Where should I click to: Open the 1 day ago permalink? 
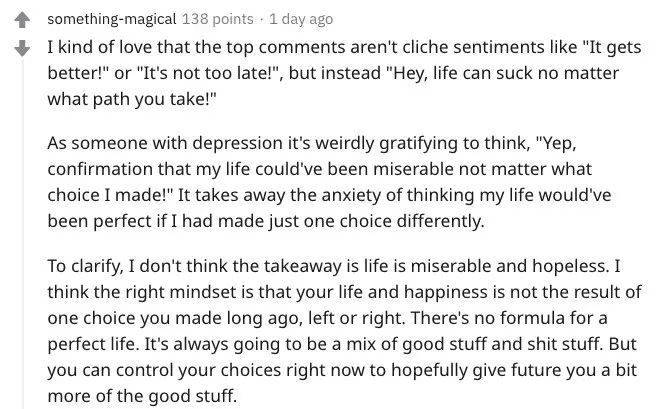[301, 19]
